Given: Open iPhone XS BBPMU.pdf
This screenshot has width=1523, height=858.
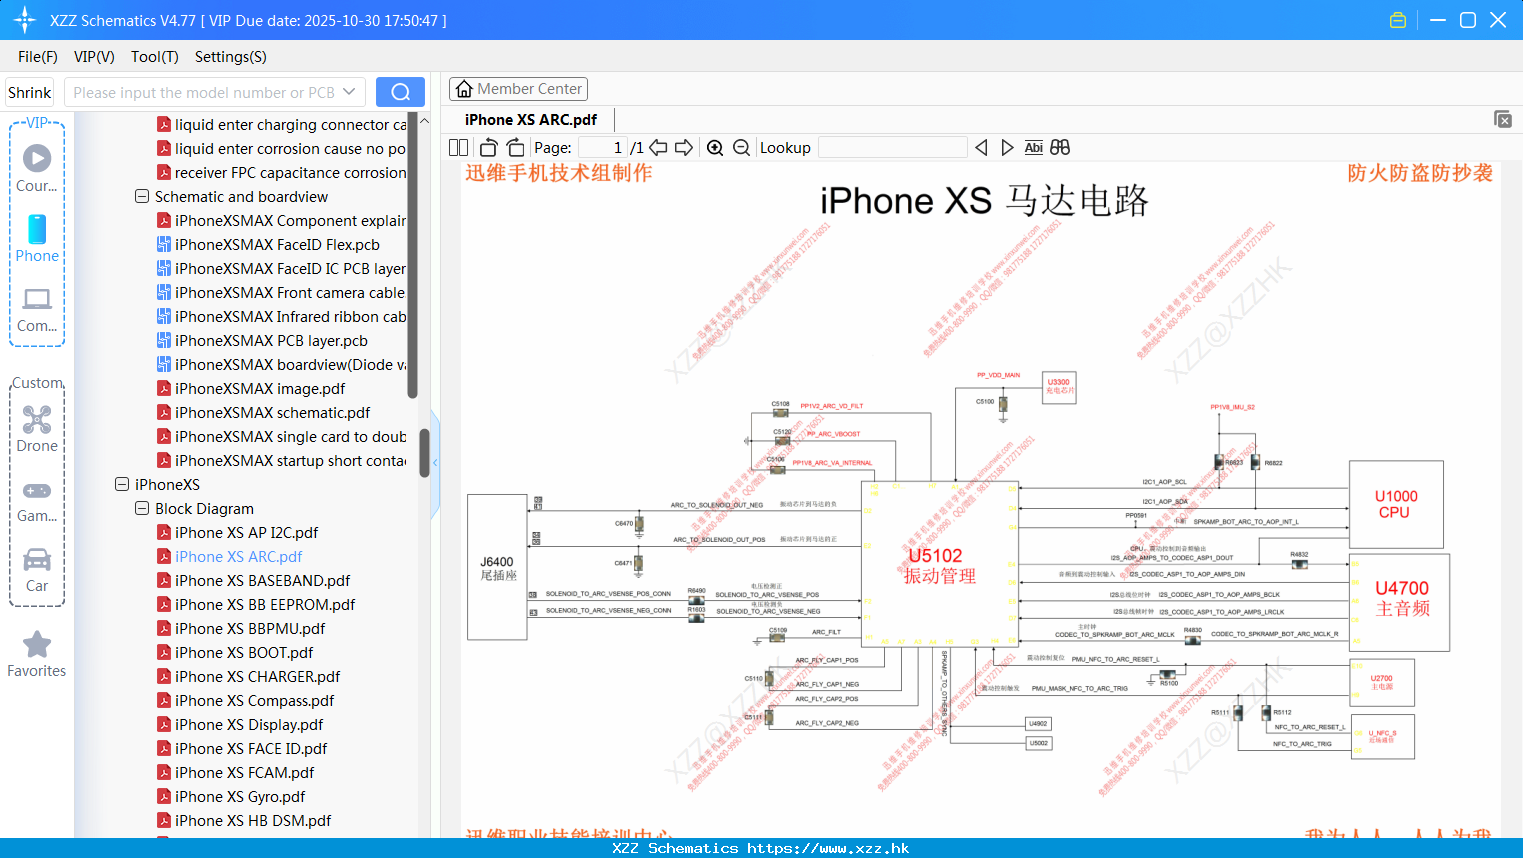Looking at the screenshot, I should point(250,628).
